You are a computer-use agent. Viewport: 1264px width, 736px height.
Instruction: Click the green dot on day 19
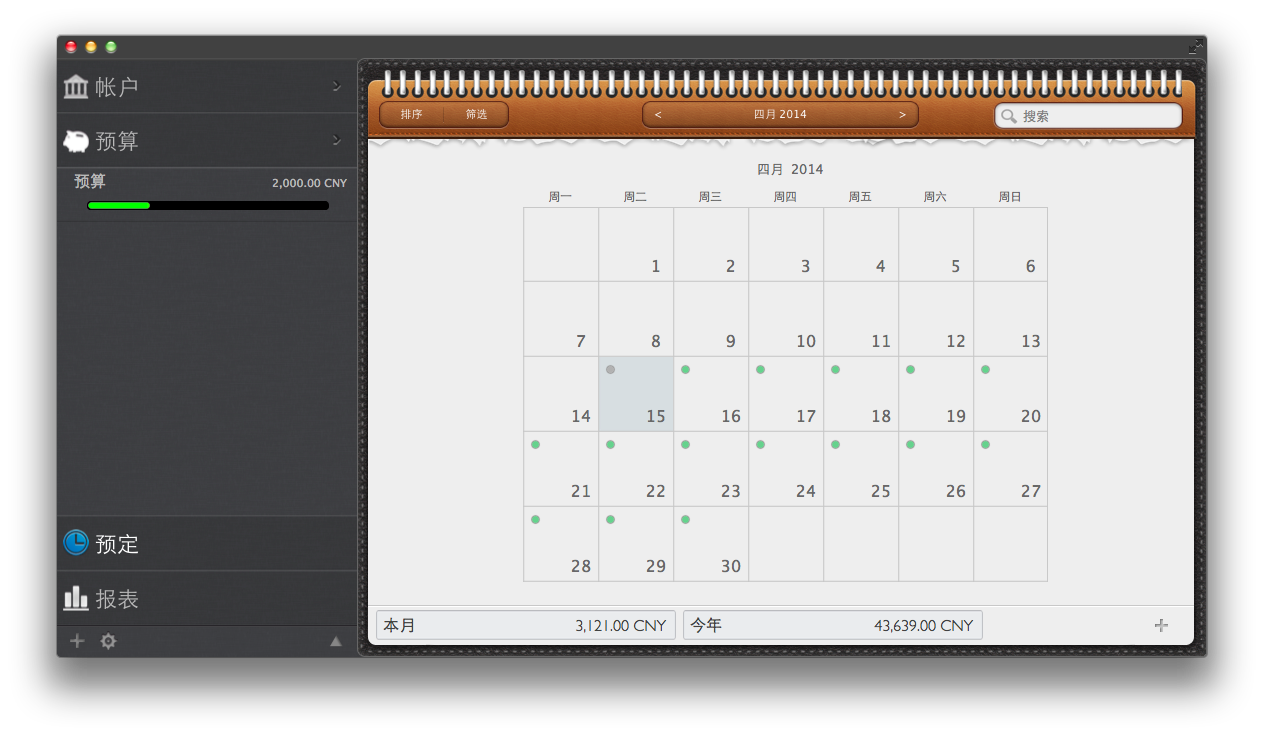910,370
